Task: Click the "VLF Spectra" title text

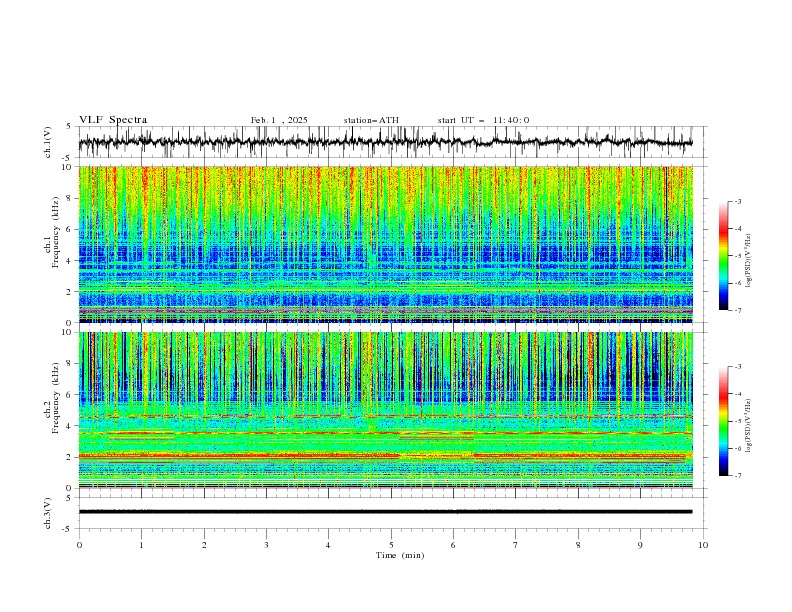Action: pos(113,120)
